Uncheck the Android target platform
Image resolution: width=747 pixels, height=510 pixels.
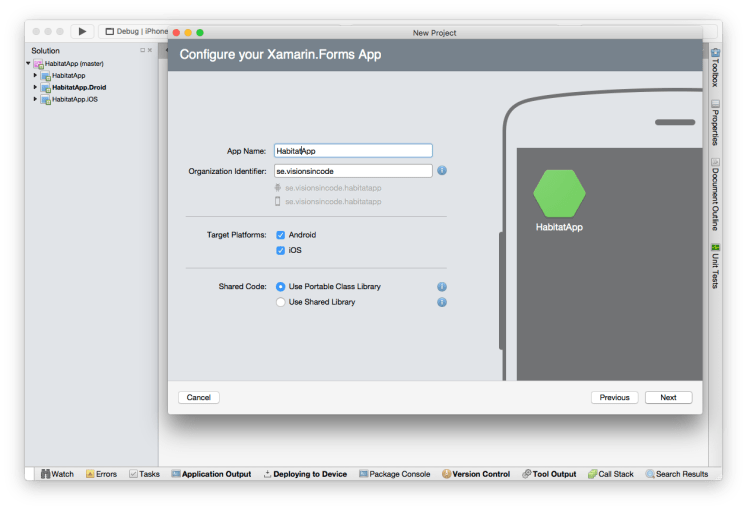point(281,235)
